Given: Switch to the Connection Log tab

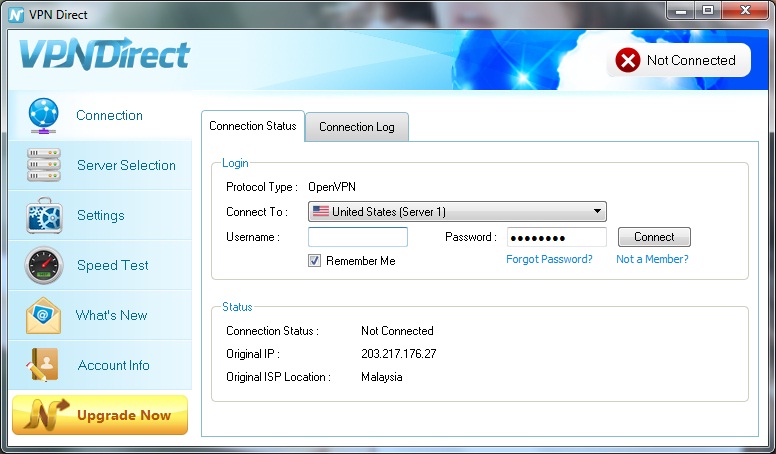Looking at the screenshot, I should [x=357, y=127].
